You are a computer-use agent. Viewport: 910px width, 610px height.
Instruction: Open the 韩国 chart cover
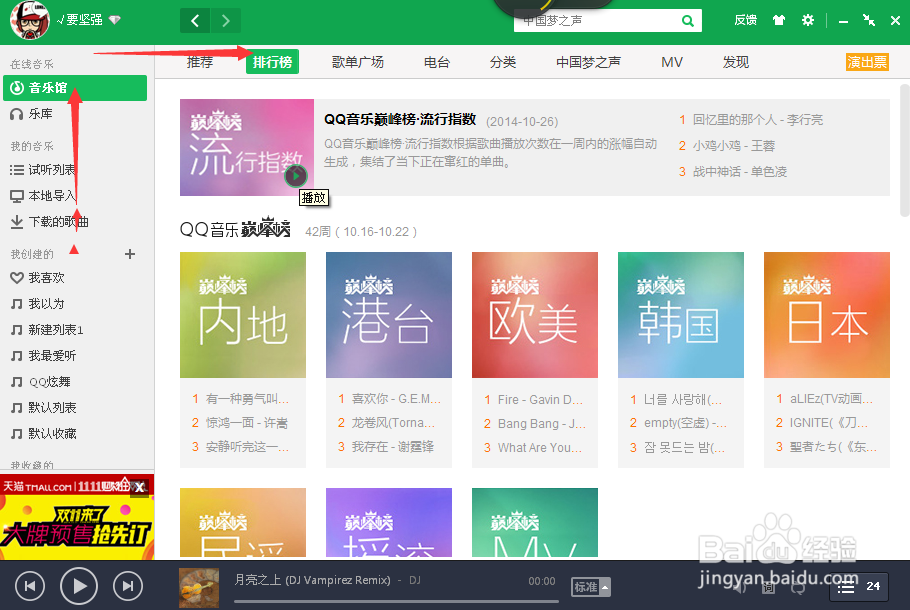click(x=681, y=315)
